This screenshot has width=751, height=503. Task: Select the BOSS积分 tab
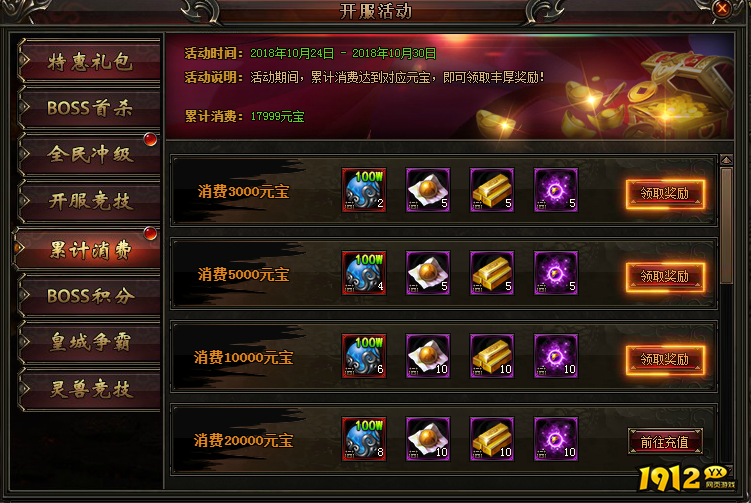tap(89, 296)
